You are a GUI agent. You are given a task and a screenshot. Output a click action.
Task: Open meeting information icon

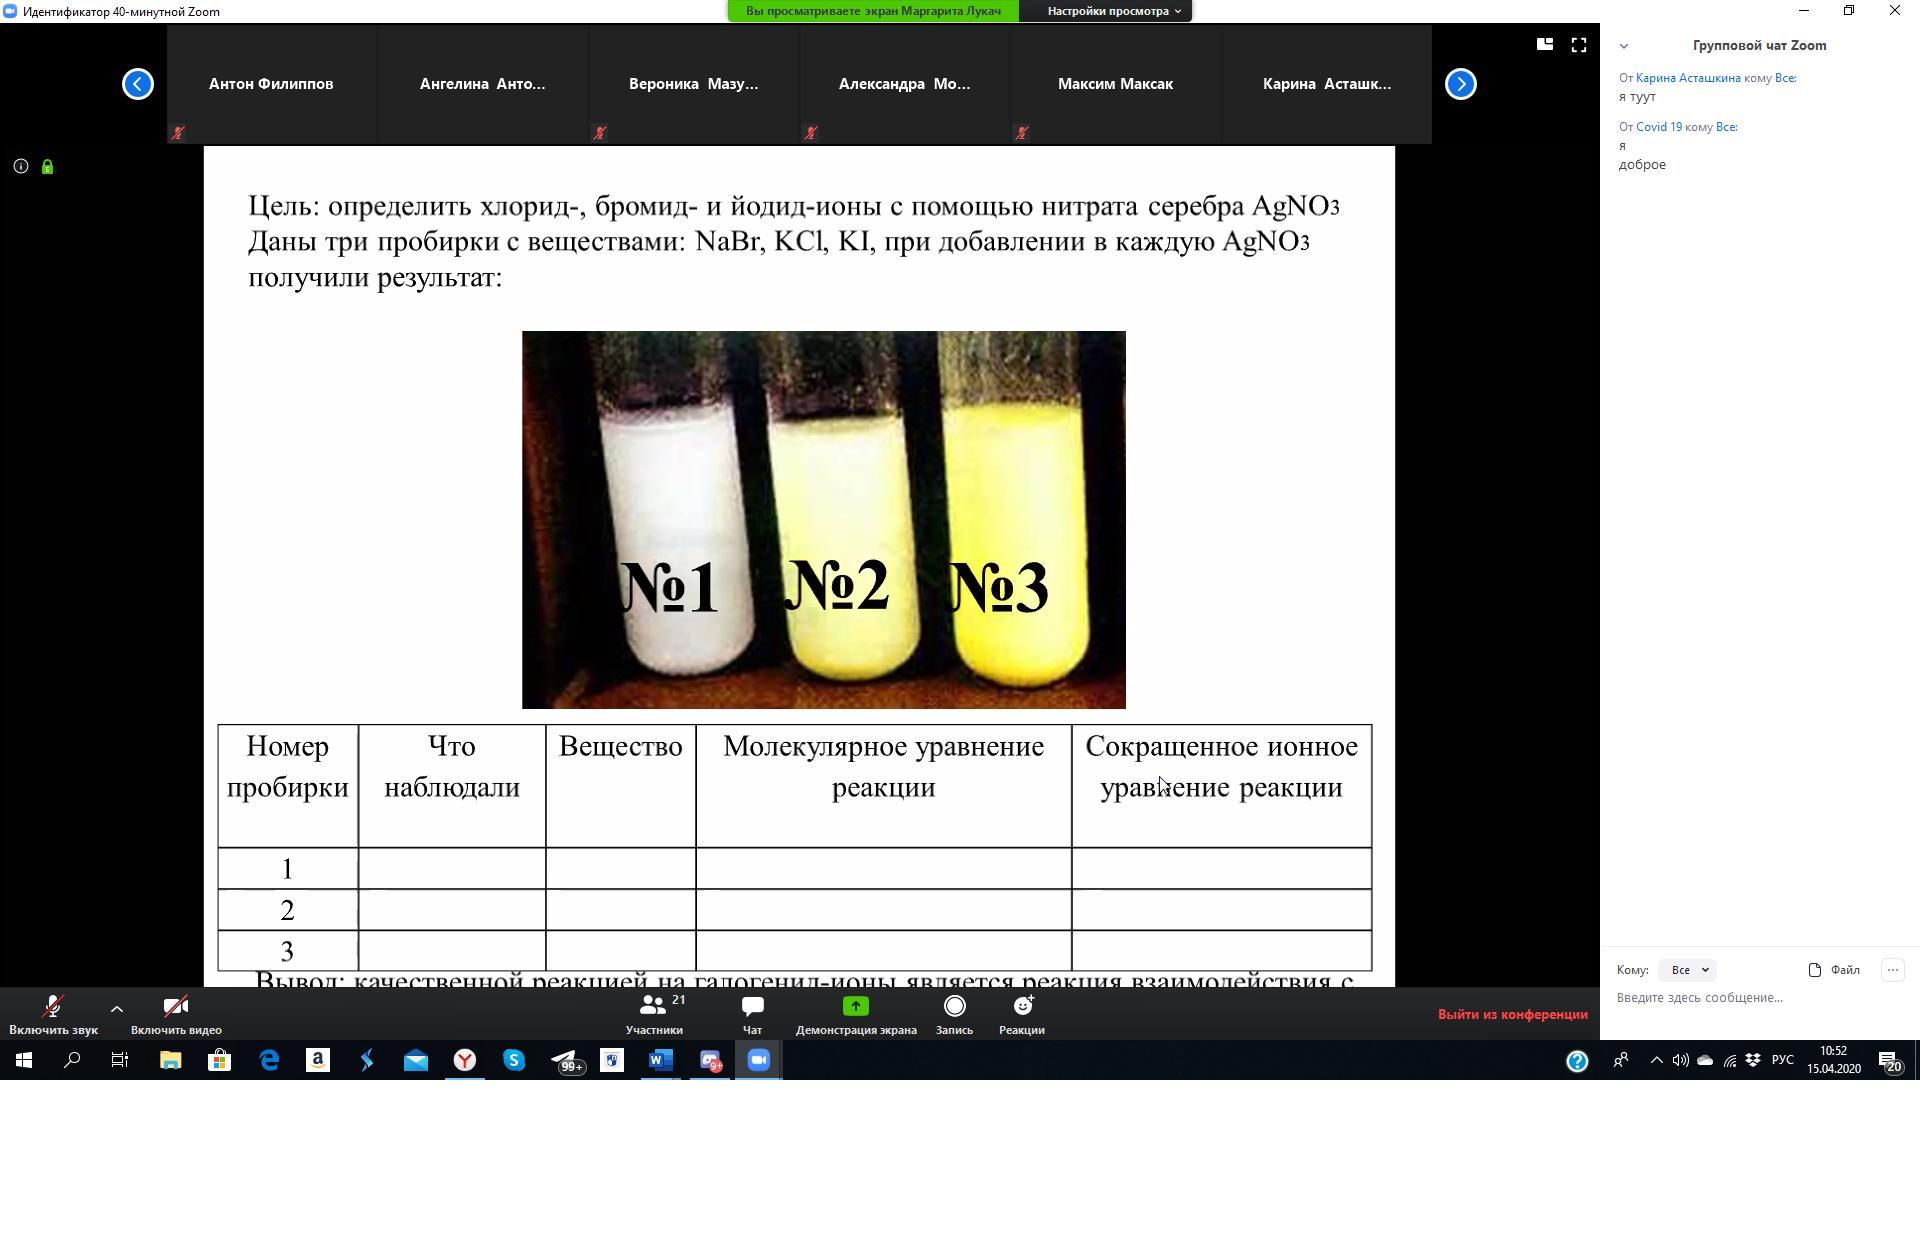(x=20, y=167)
